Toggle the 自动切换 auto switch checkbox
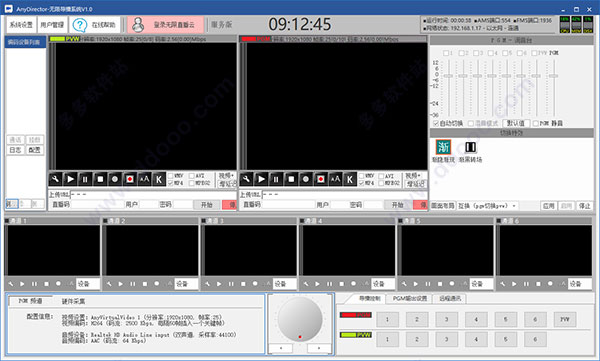600x361 pixels. [436, 123]
